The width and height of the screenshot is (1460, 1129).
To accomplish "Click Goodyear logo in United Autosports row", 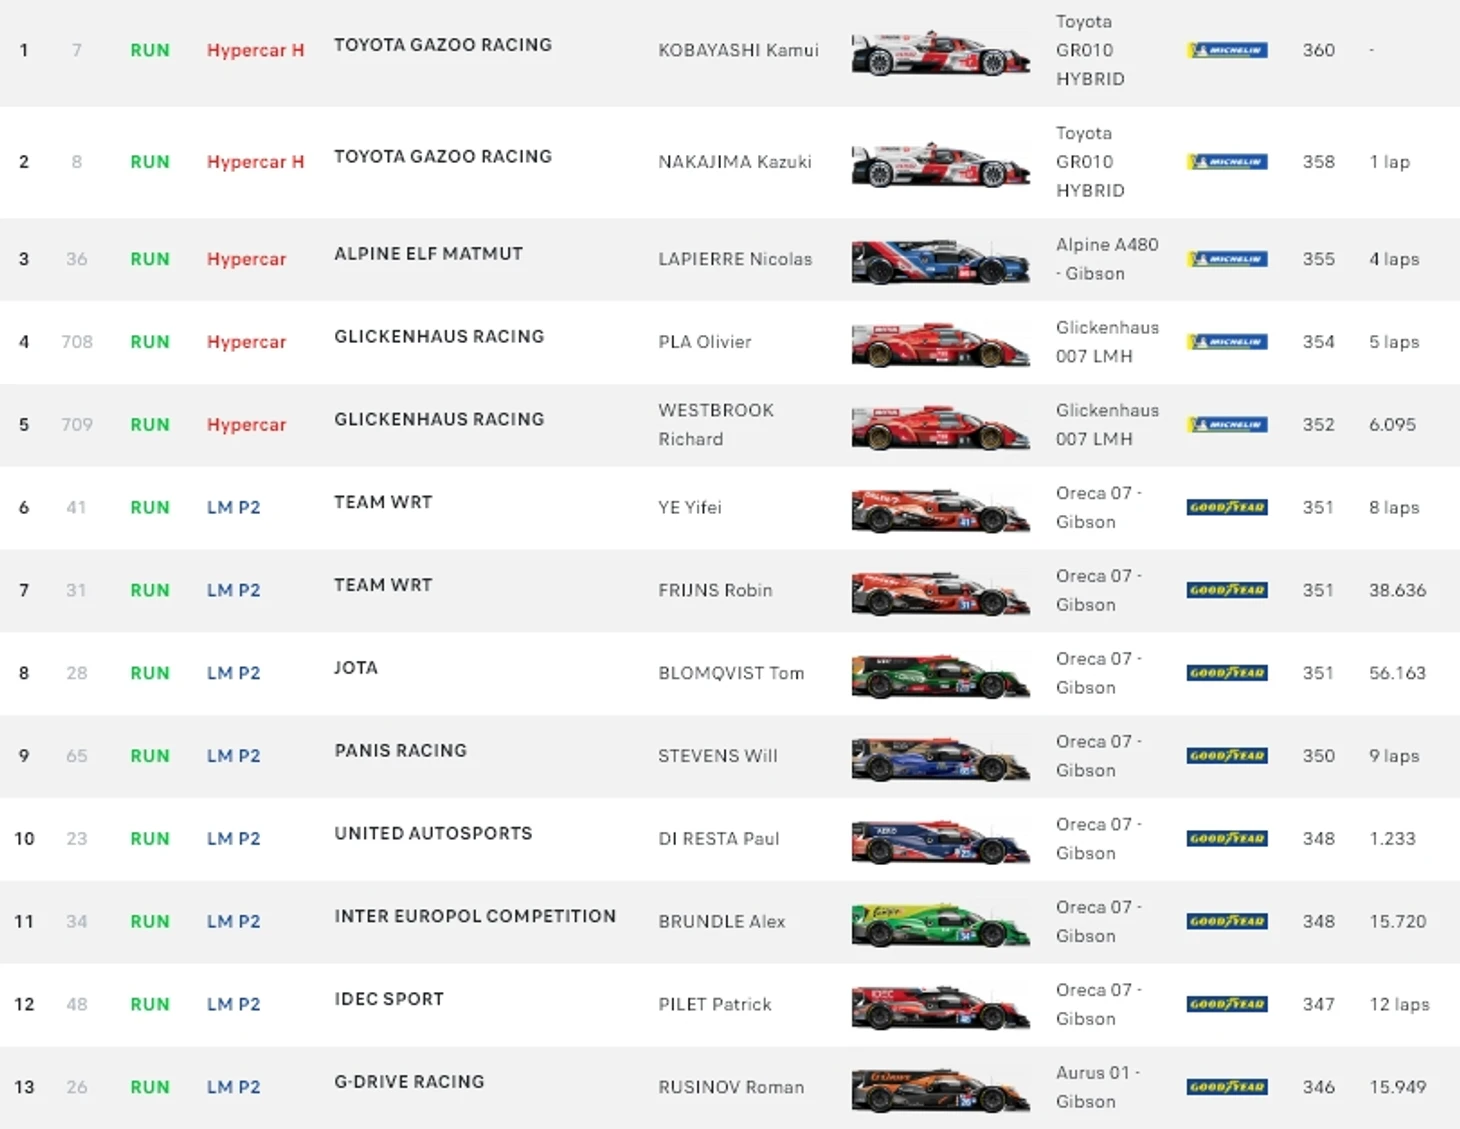I will 1227,839.
